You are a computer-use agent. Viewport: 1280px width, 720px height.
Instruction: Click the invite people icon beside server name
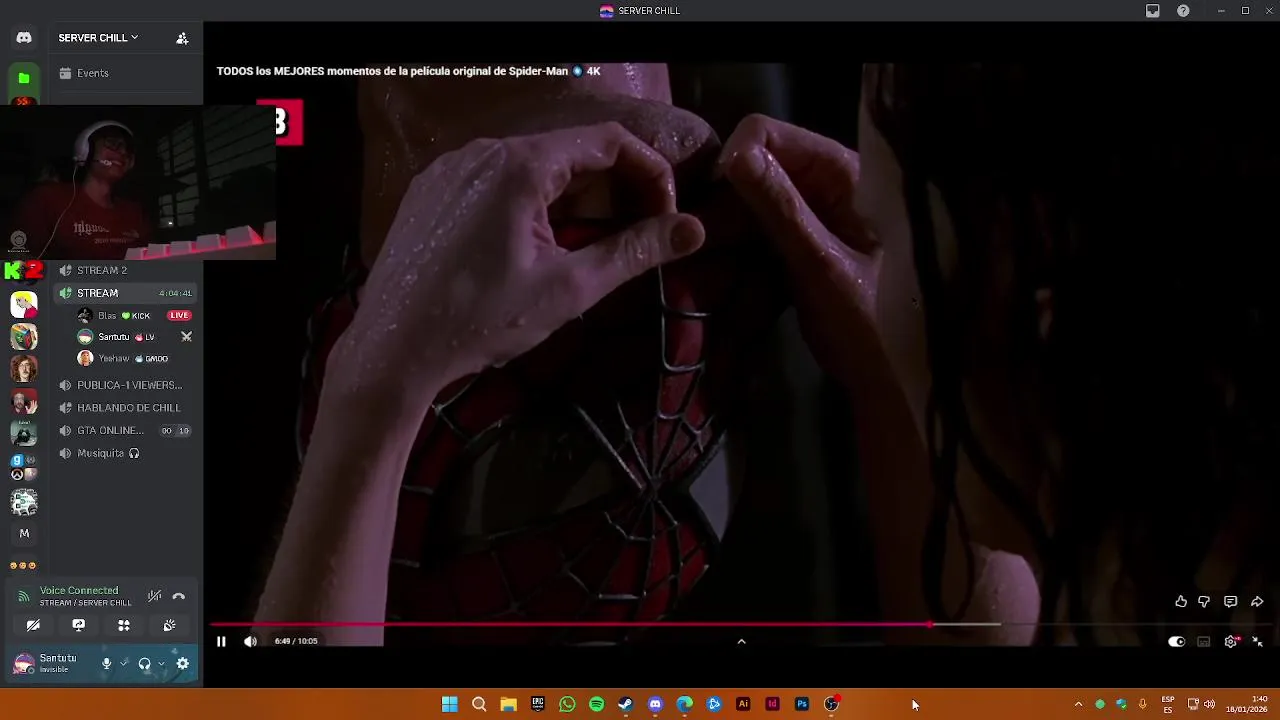pyautogui.click(x=182, y=38)
